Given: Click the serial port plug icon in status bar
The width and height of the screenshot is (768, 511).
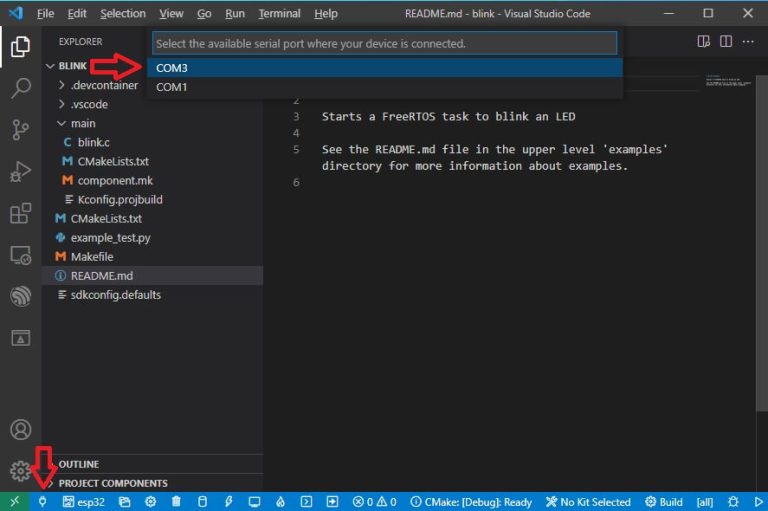Looking at the screenshot, I should 43,501.
